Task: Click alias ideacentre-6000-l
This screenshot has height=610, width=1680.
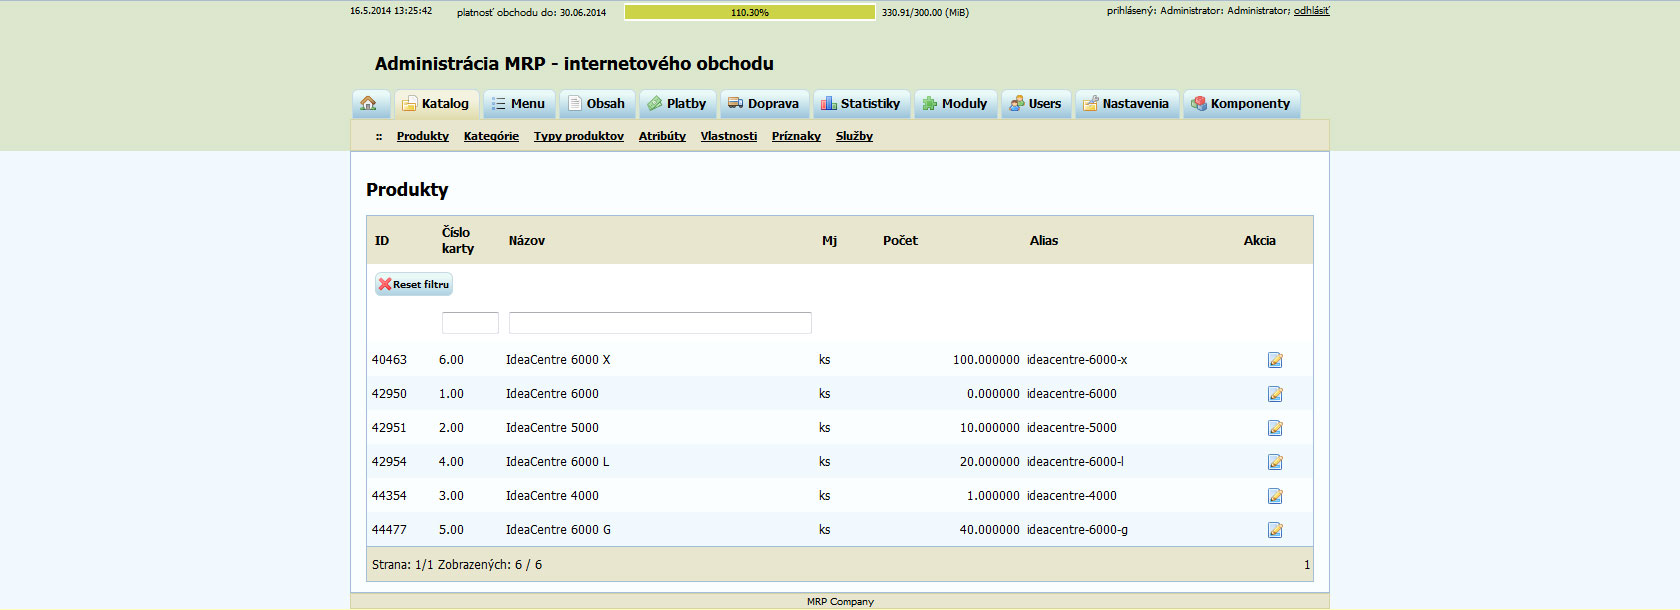Action: pos(1076,462)
